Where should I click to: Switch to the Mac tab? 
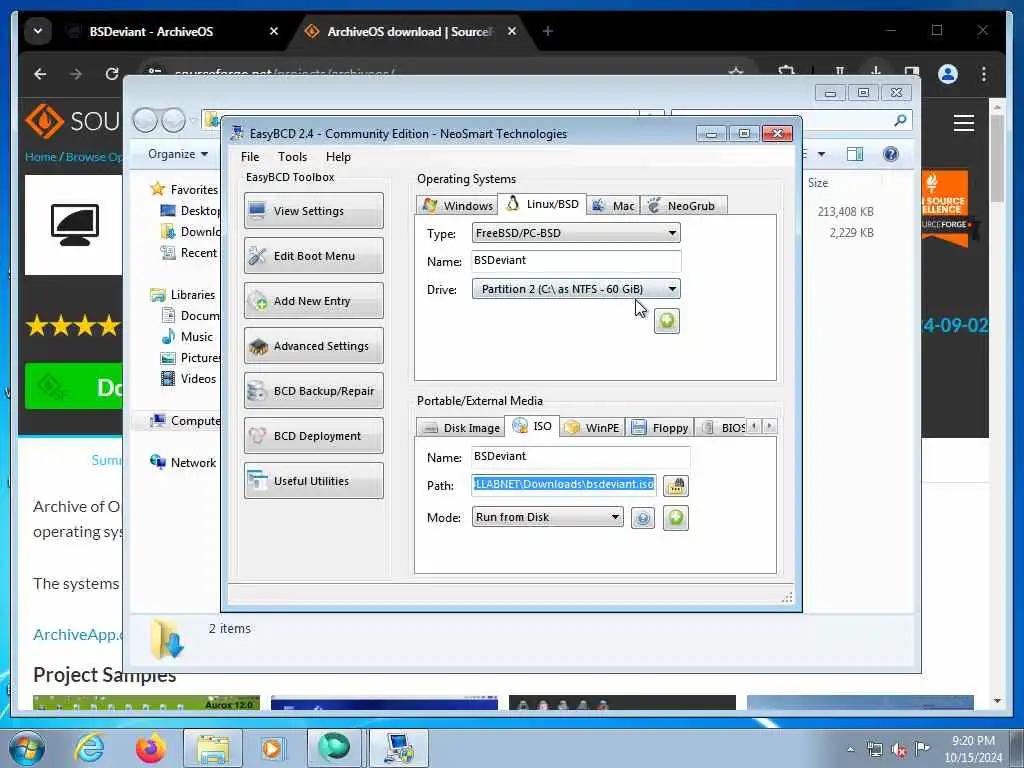click(x=613, y=206)
